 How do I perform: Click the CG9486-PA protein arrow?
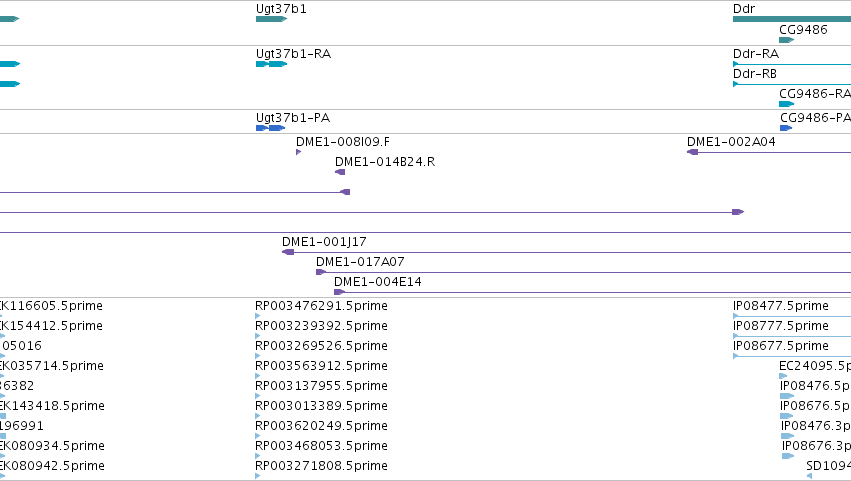pos(786,128)
